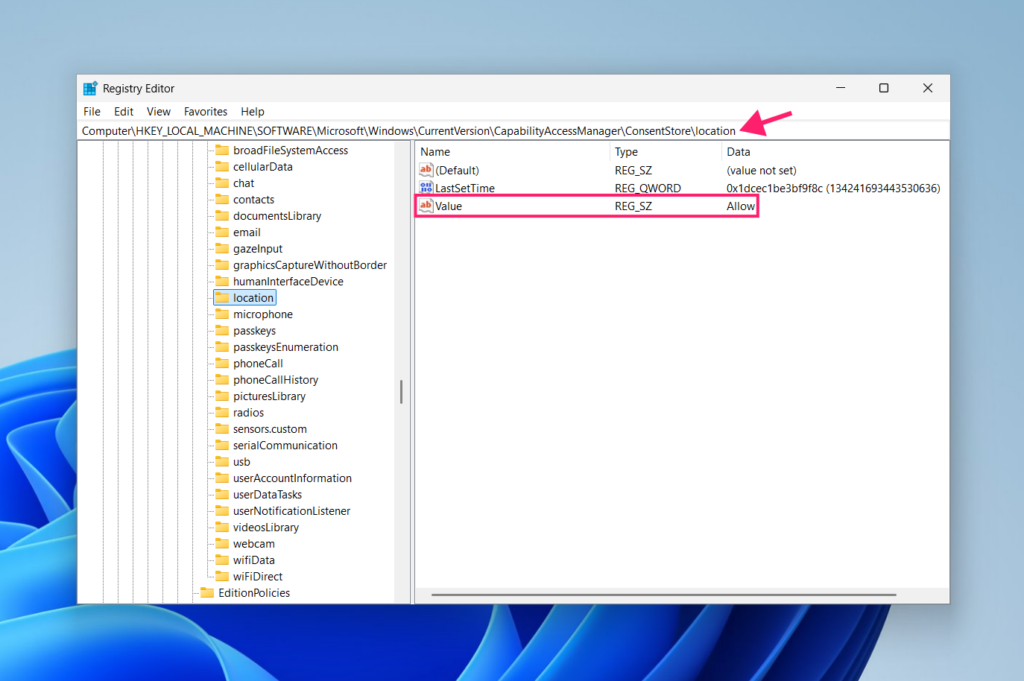The width and height of the screenshot is (1024, 681).
Task: Open the Edit menu
Action: 123,112
